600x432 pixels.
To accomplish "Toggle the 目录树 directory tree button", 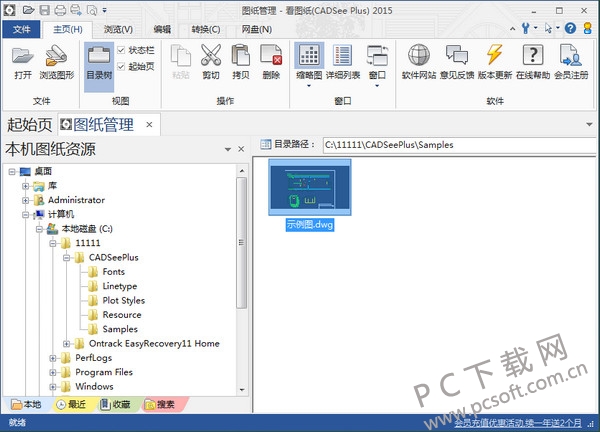I will pos(99,67).
